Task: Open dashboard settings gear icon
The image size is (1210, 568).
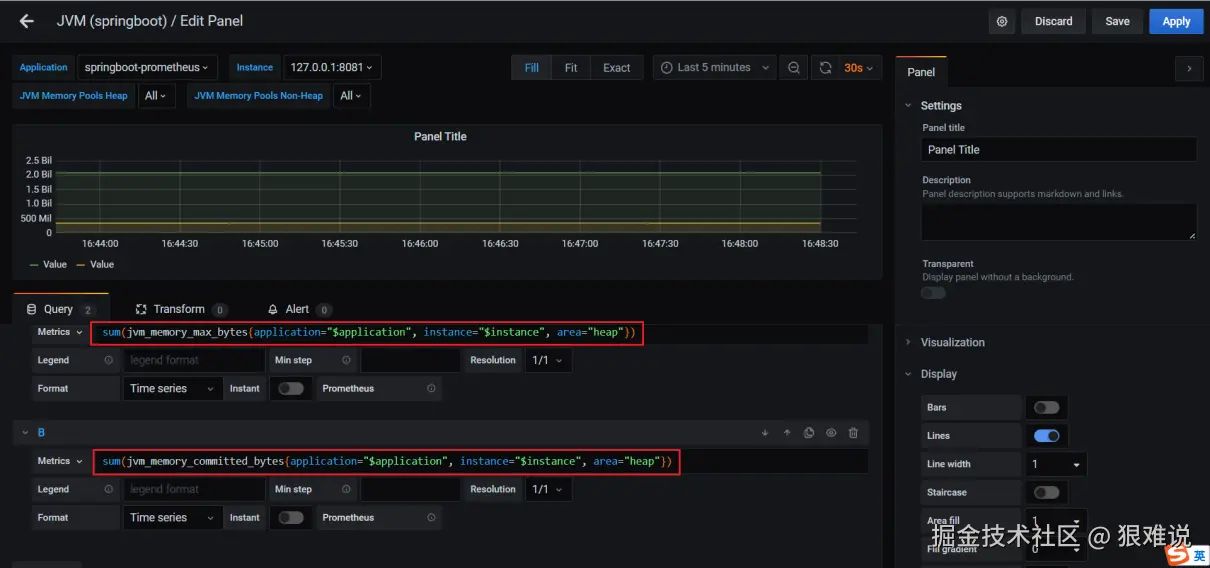Action: pyautogui.click(x=1002, y=21)
